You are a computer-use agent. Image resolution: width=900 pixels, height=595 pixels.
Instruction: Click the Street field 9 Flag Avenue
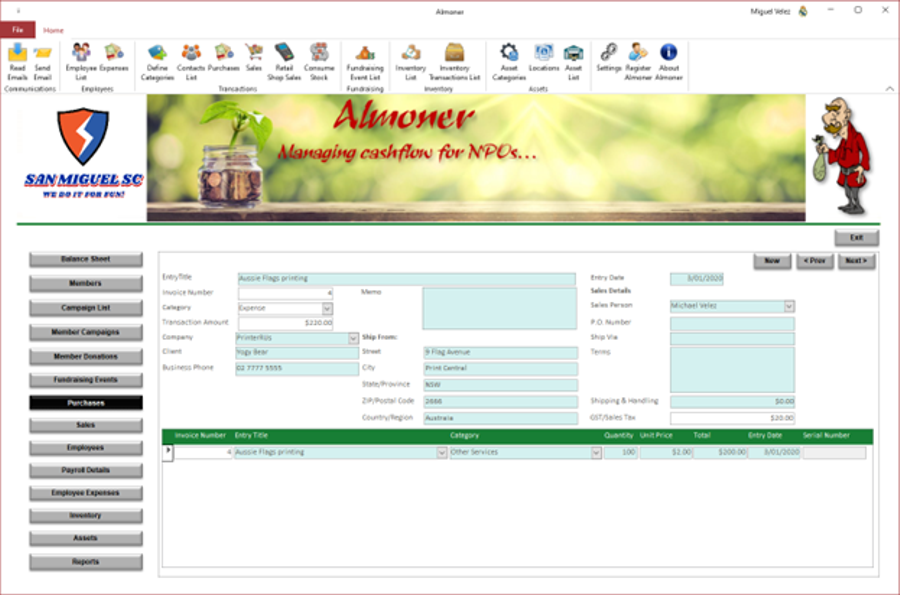(x=501, y=352)
